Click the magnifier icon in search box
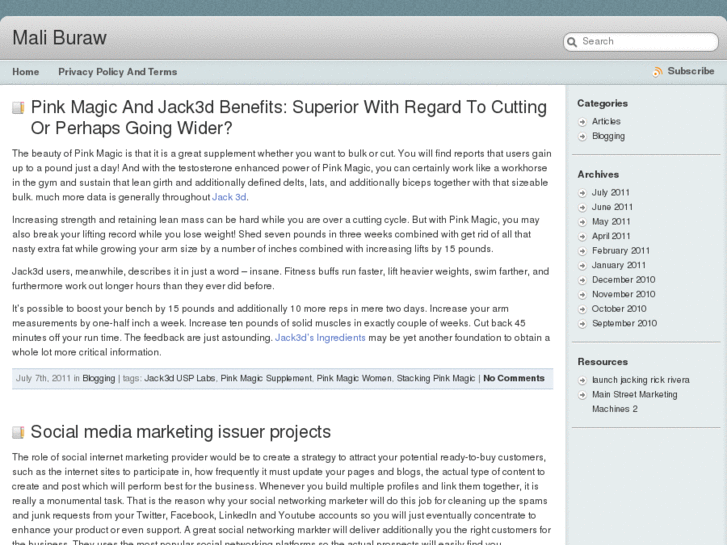727x545 pixels. (x=572, y=42)
